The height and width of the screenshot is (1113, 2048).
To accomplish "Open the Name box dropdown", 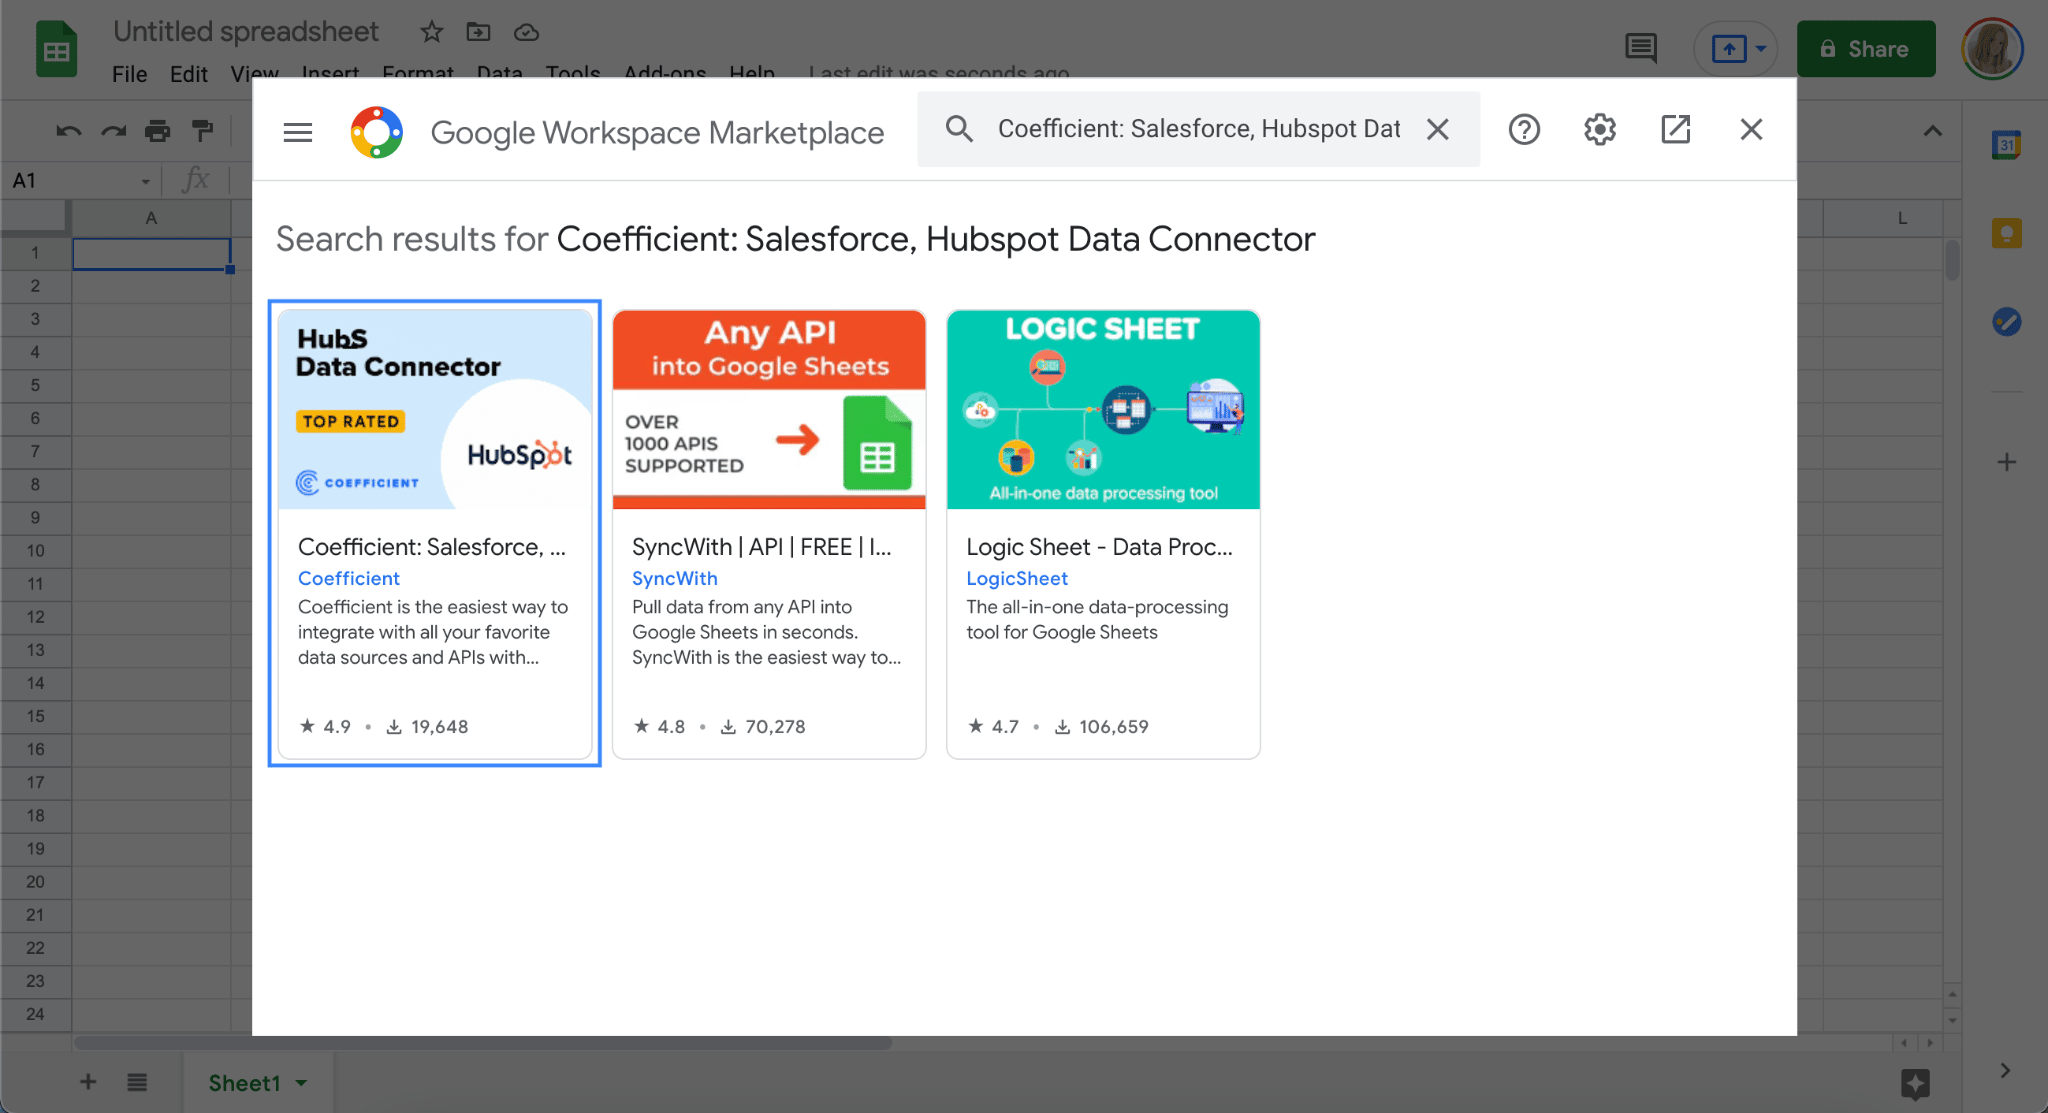I will (145, 181).
